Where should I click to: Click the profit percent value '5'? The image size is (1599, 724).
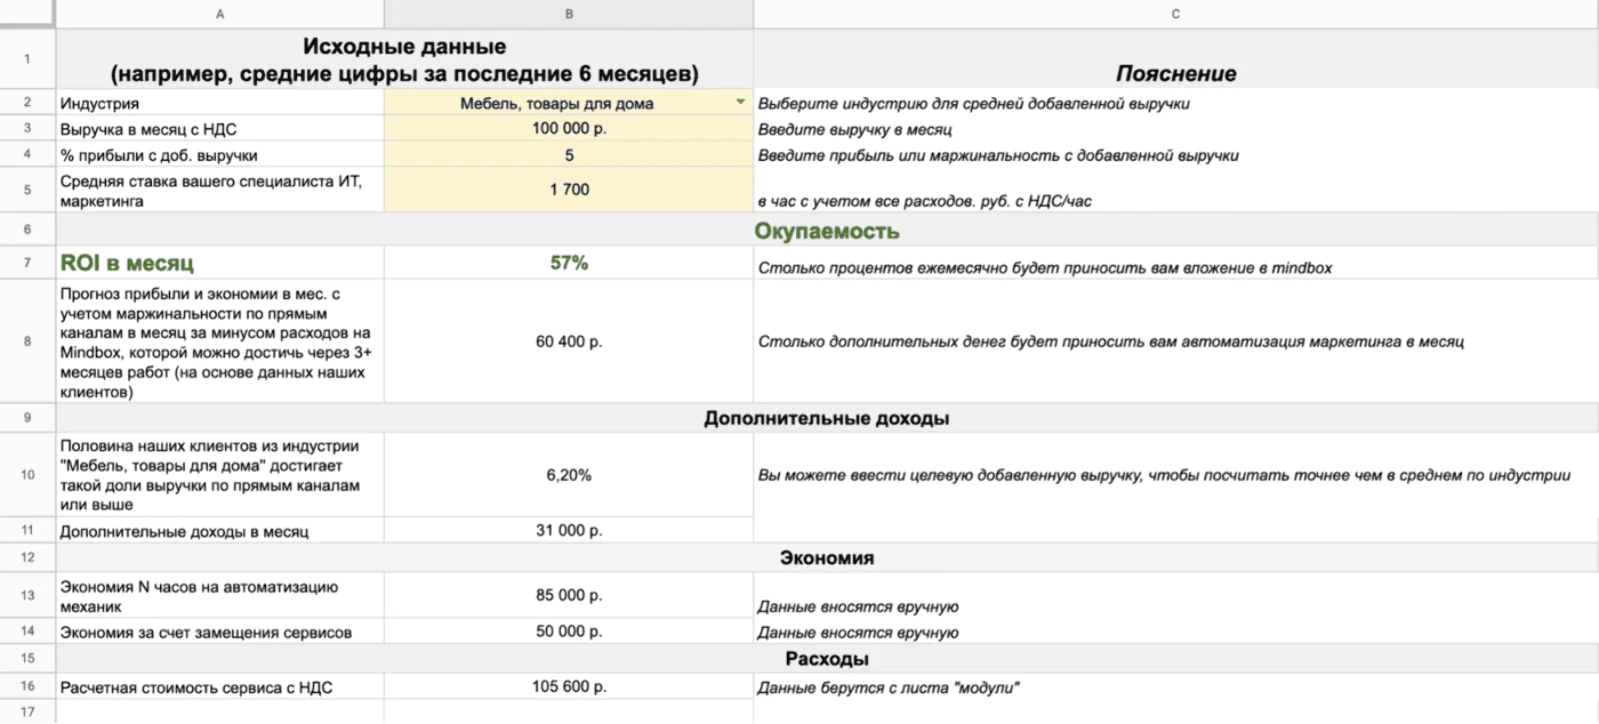569,155
